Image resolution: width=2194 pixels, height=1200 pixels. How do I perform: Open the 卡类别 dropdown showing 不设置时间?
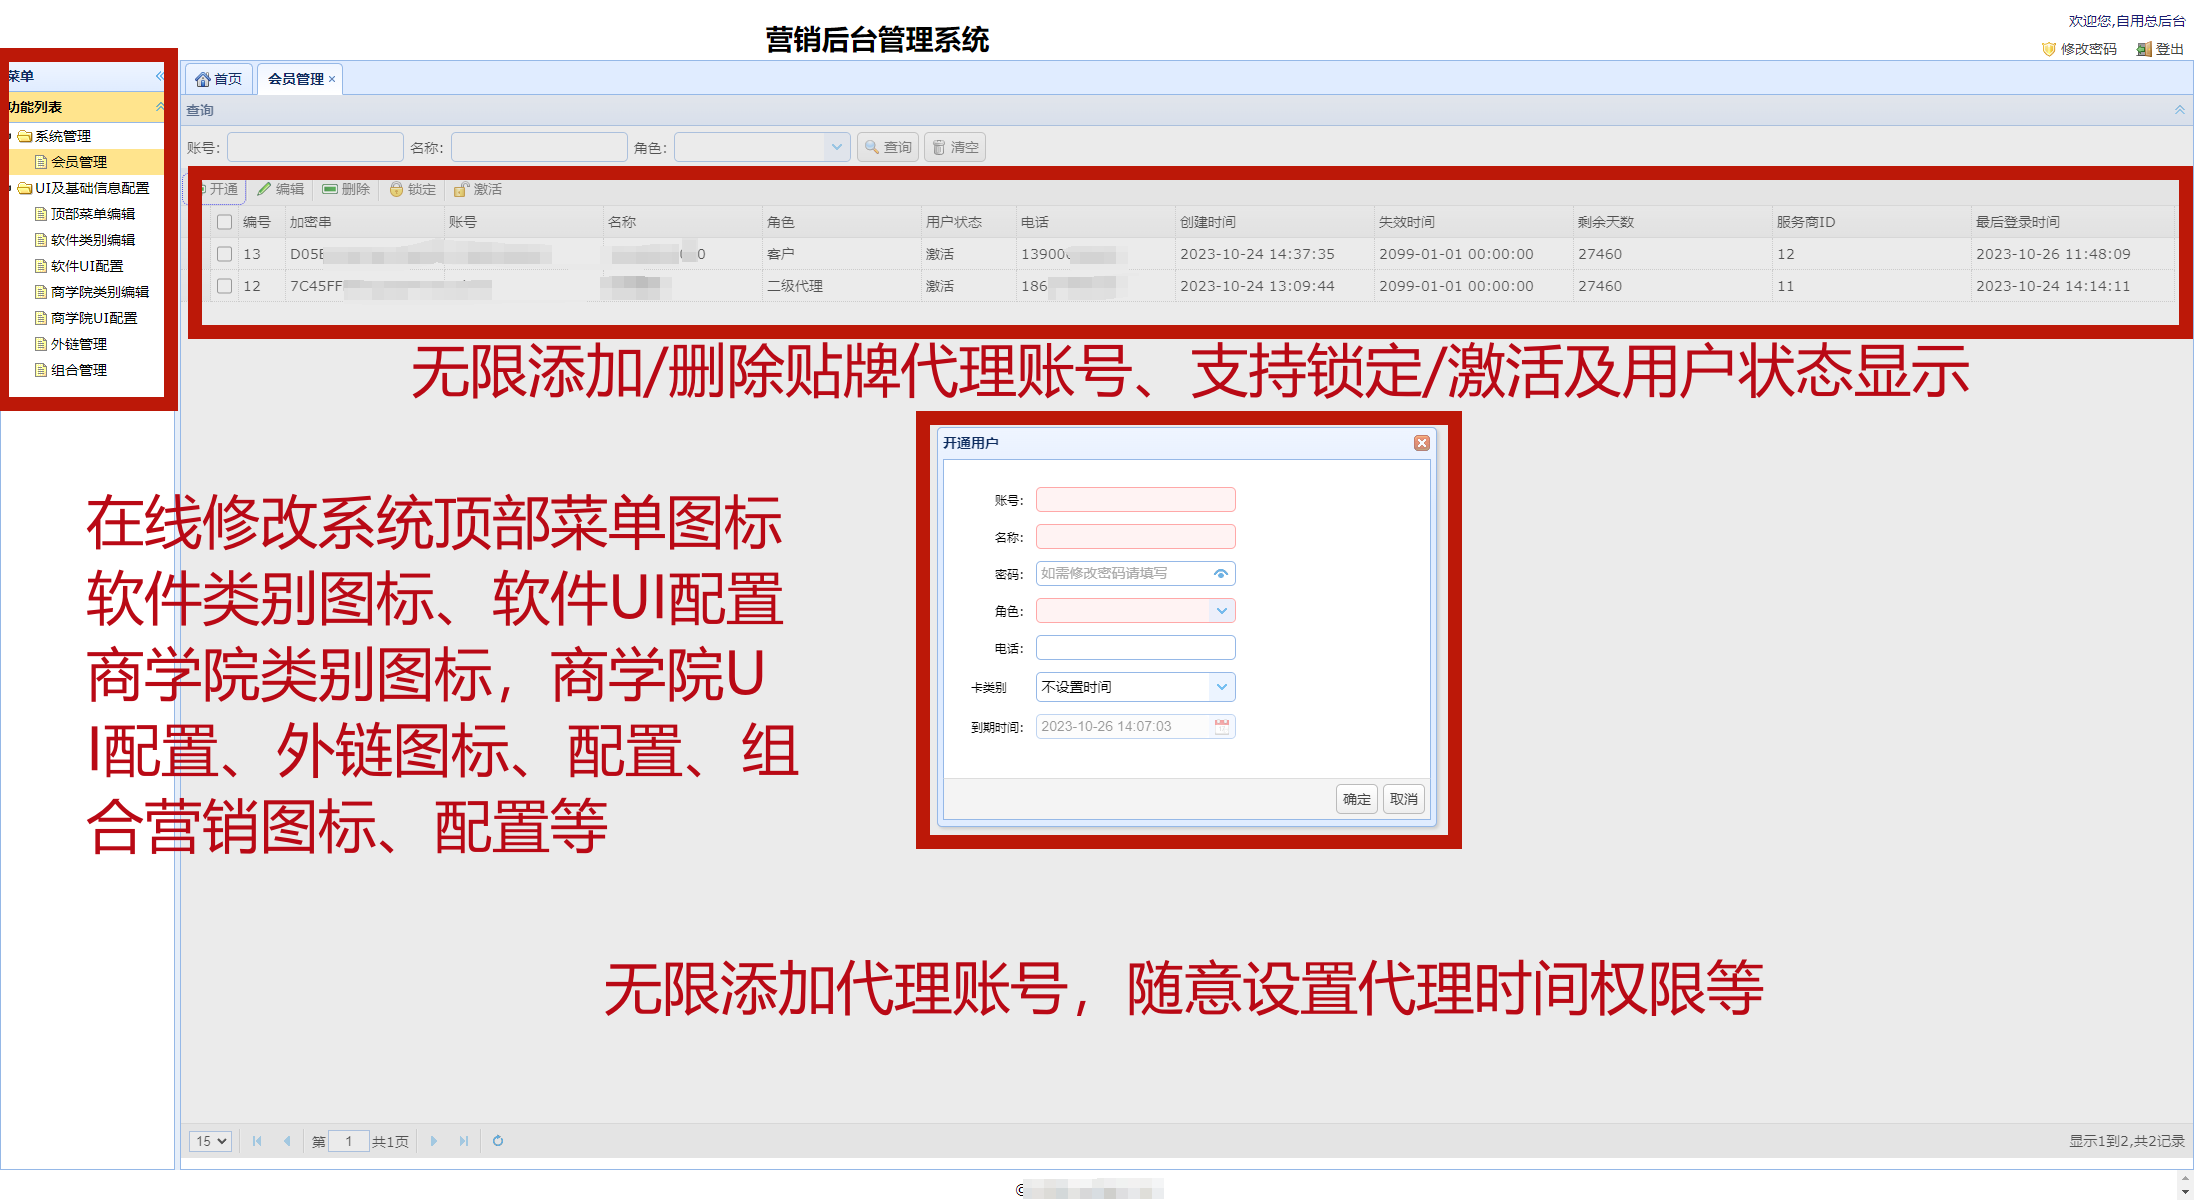1221,687
